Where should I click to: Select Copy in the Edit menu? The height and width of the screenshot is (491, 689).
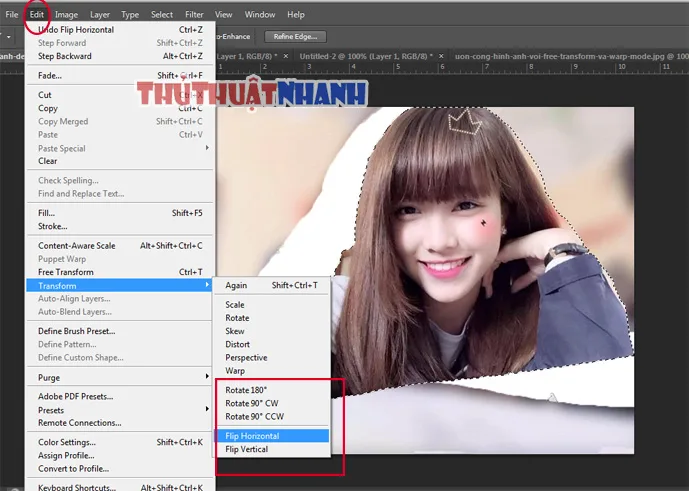120,108
